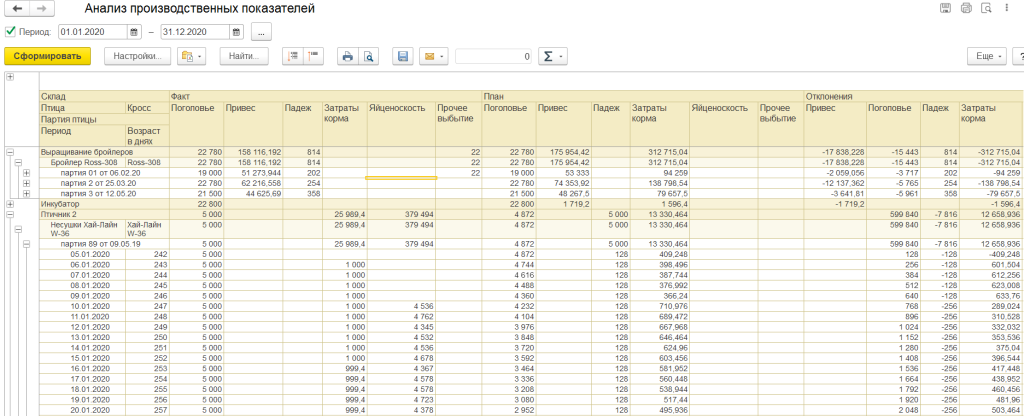
Task: Click the back navigation arrow
Action: tap(17, 9)
